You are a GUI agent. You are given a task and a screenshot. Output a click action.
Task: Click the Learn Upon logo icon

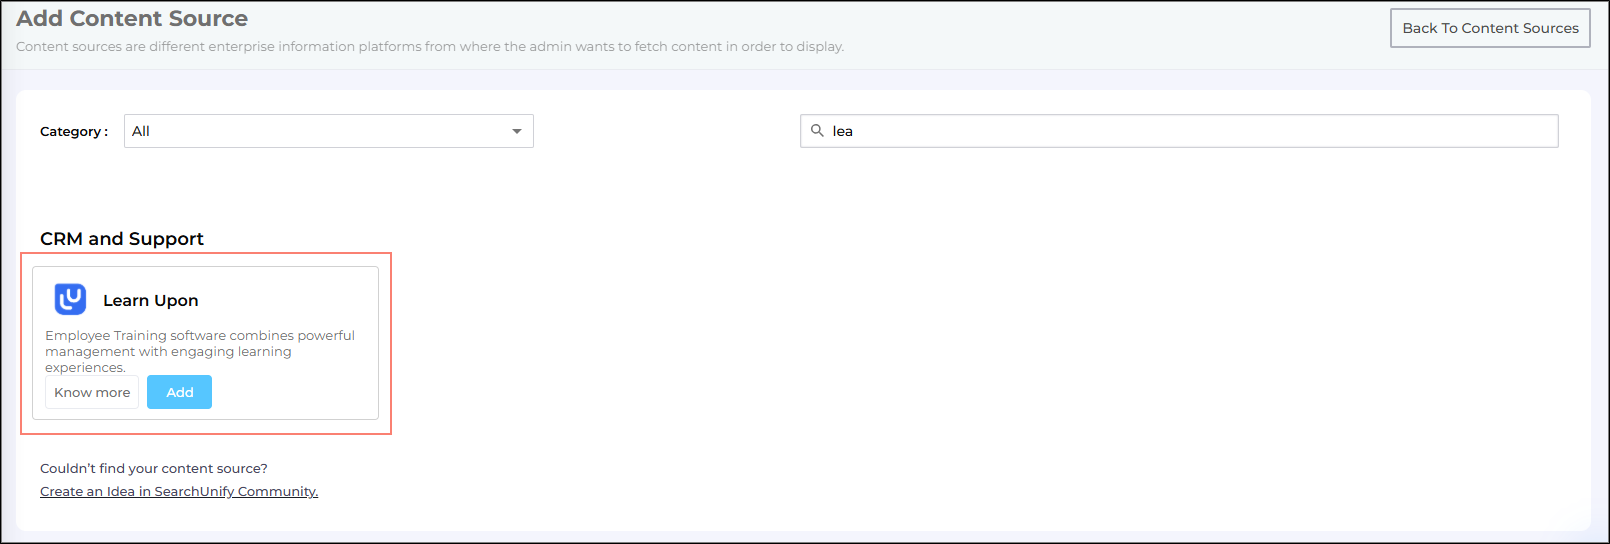[x=70, y=299]
